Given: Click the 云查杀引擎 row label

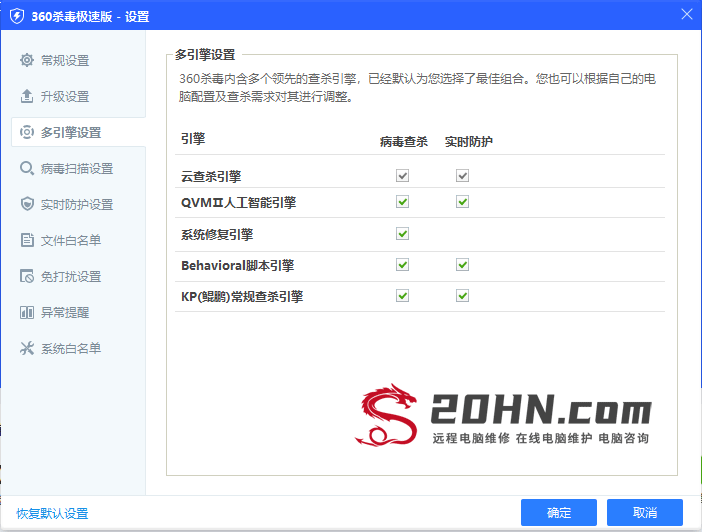Looking at the screenshot, I should [211, 176].
